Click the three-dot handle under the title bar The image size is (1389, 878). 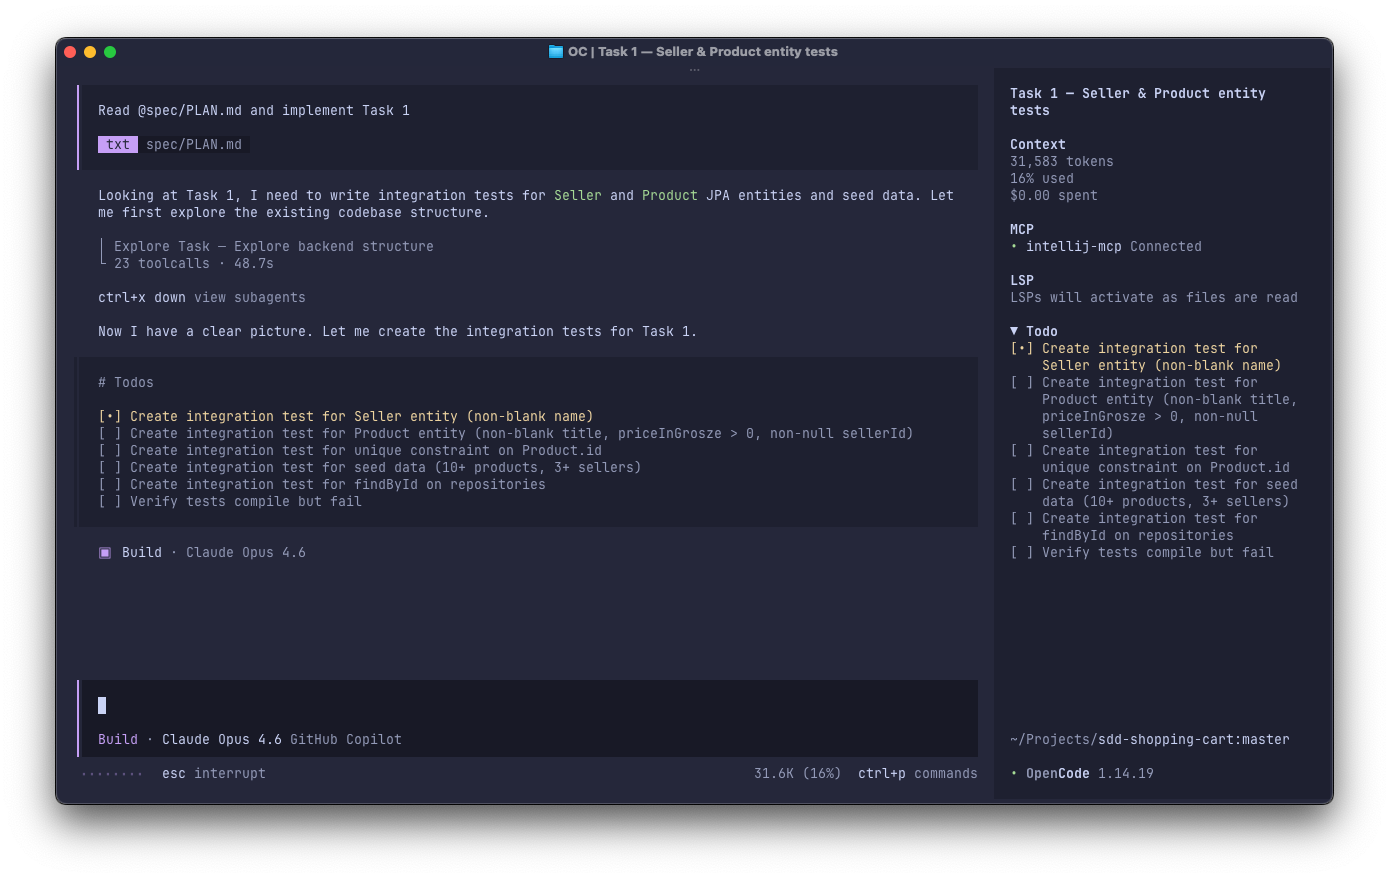click(694, 70)
